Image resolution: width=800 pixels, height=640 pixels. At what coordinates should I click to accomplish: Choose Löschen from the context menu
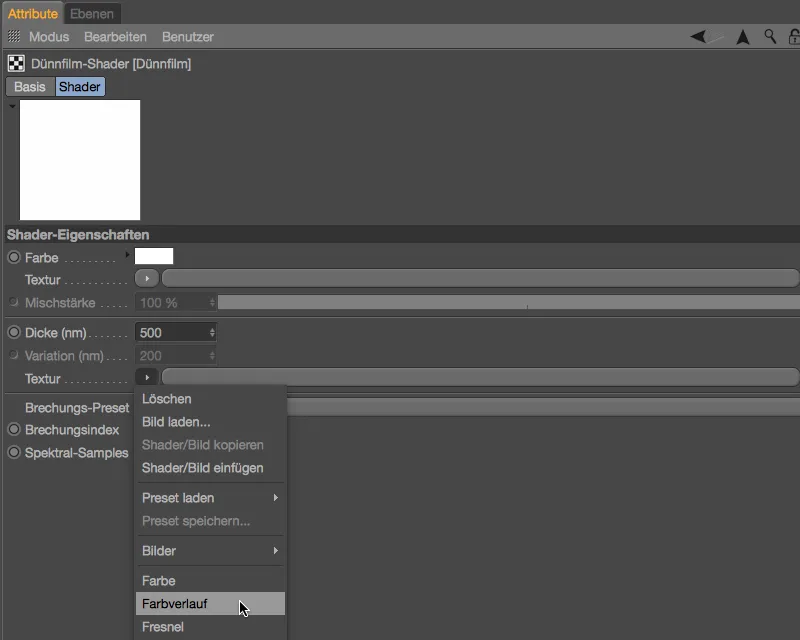pyautogui.click(x=210, y=399)
